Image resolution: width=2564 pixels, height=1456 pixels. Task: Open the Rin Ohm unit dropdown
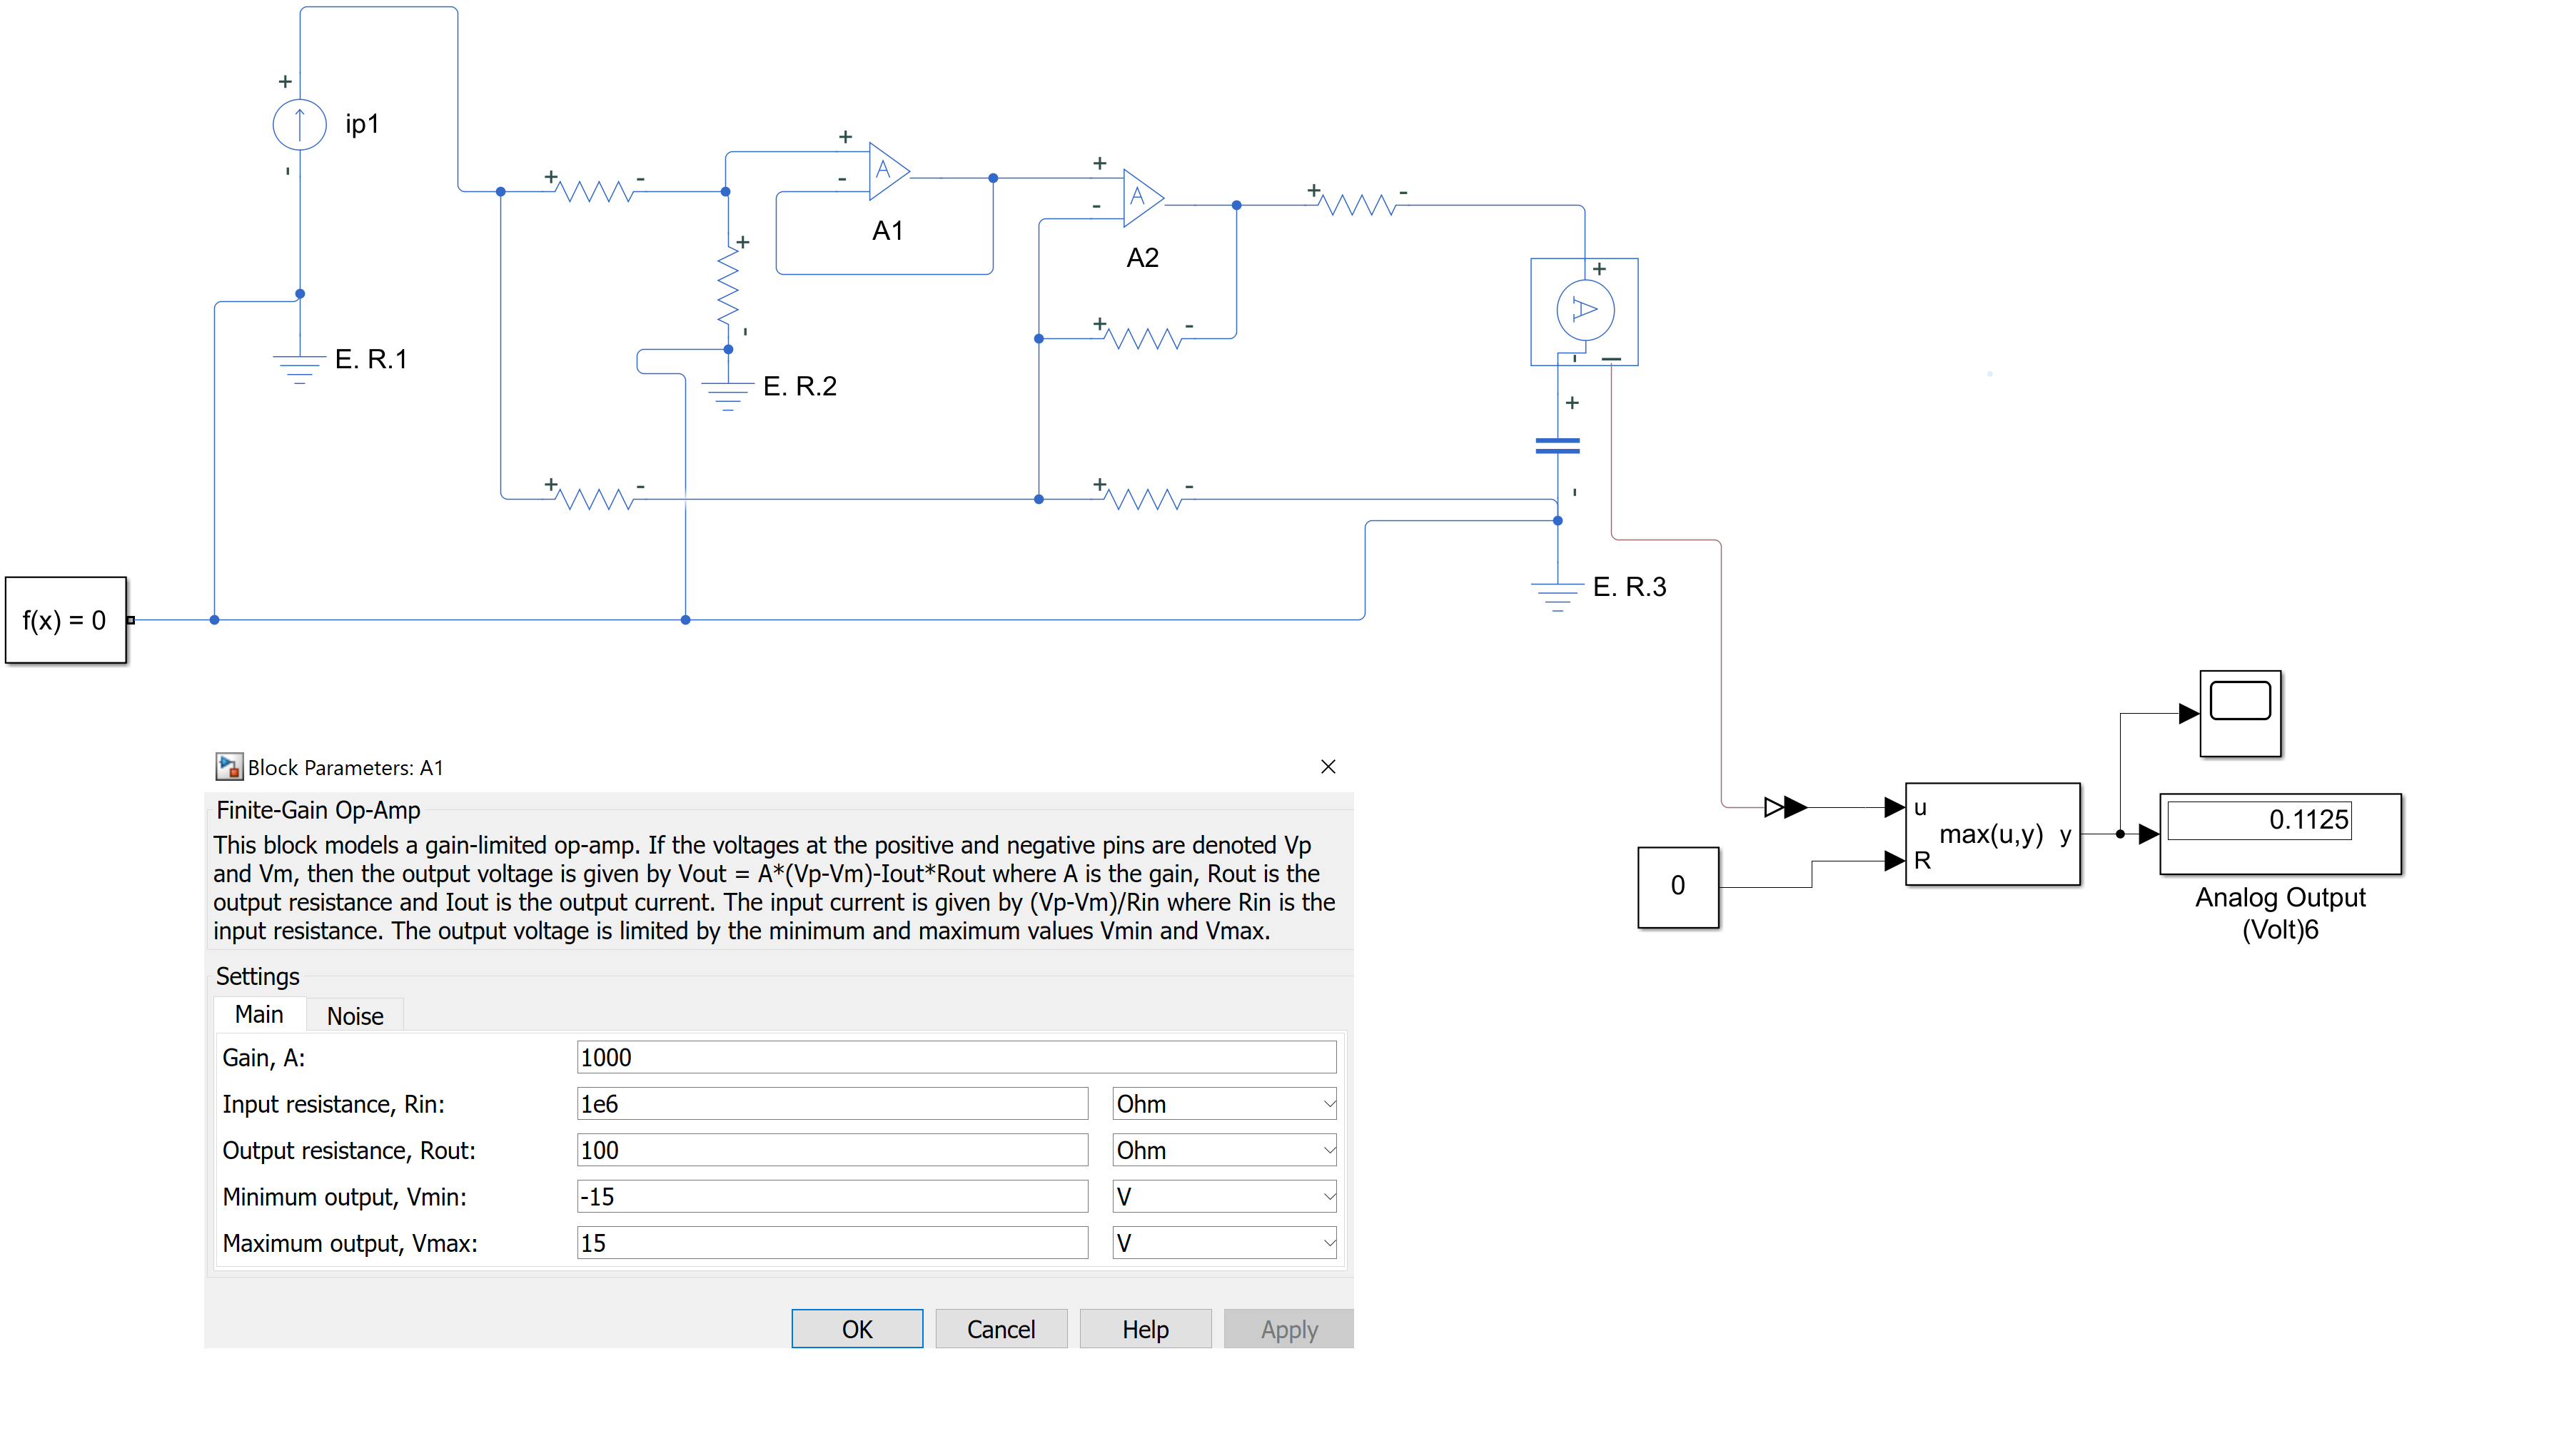pos(1224,1104)
